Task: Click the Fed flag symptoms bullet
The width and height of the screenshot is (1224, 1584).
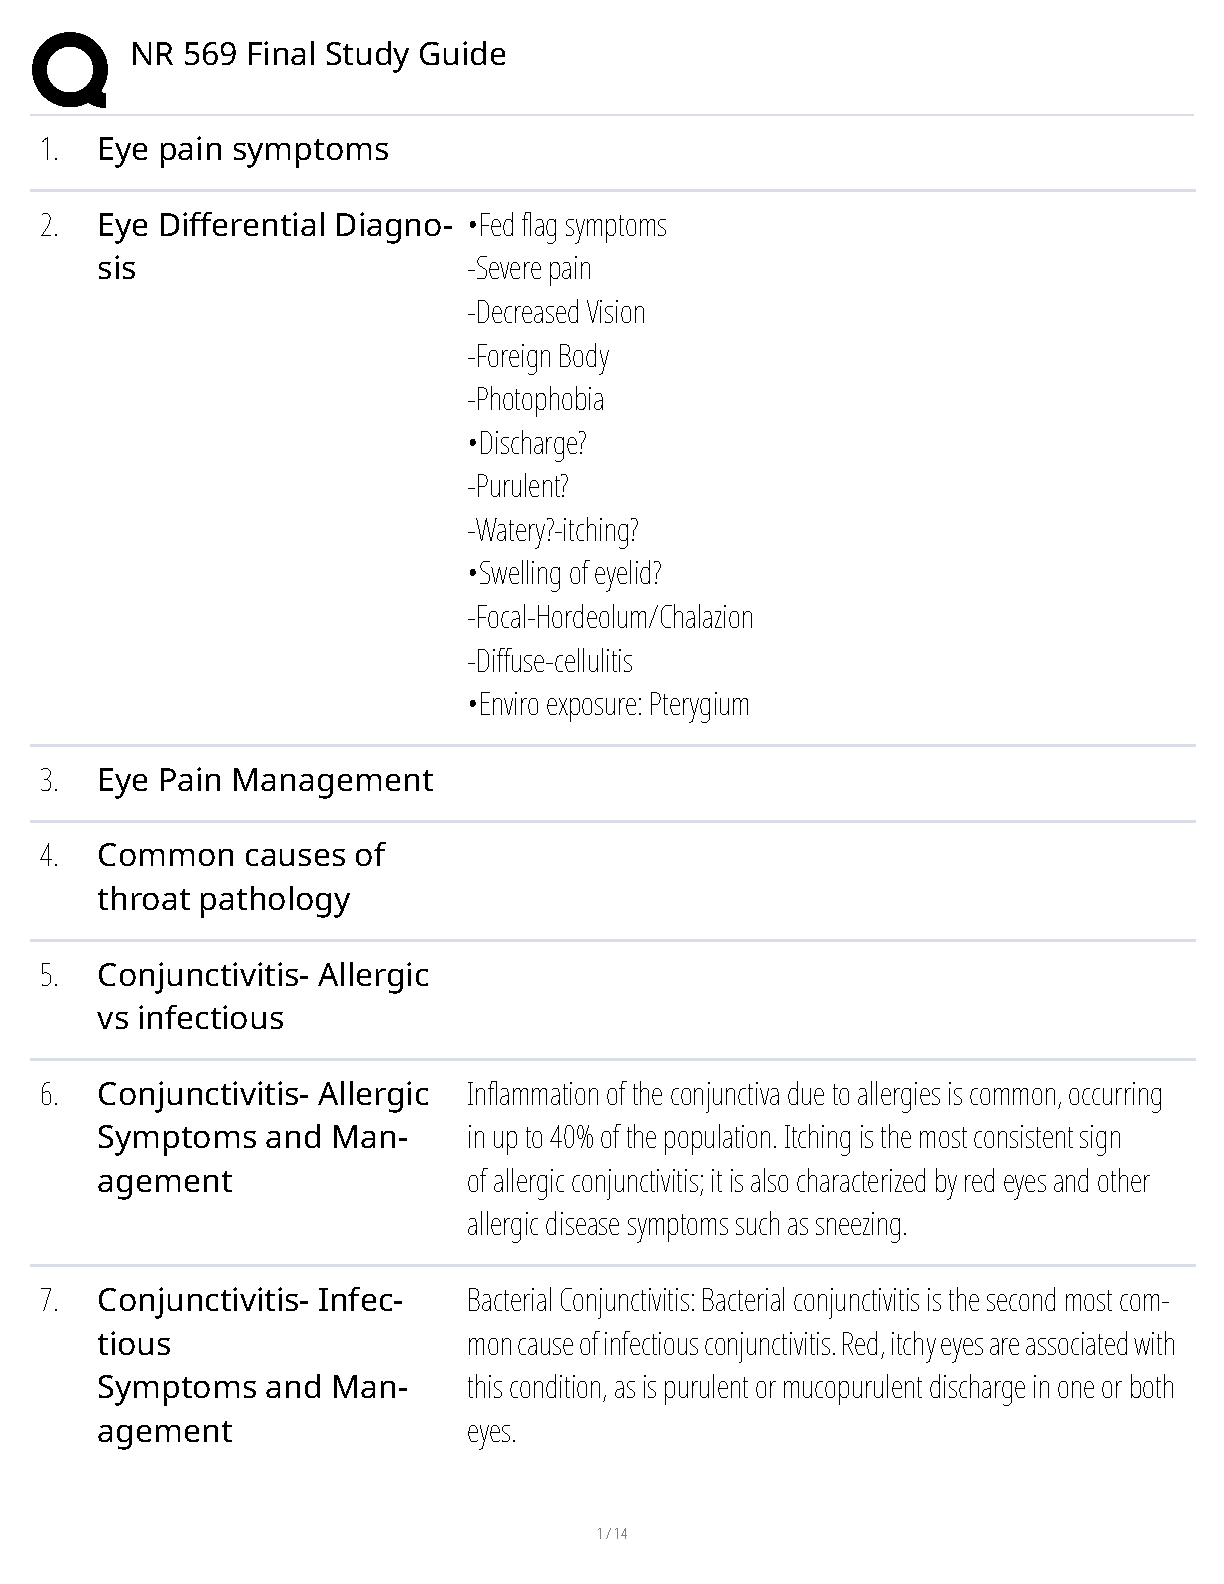Action: tap(567, 226)
